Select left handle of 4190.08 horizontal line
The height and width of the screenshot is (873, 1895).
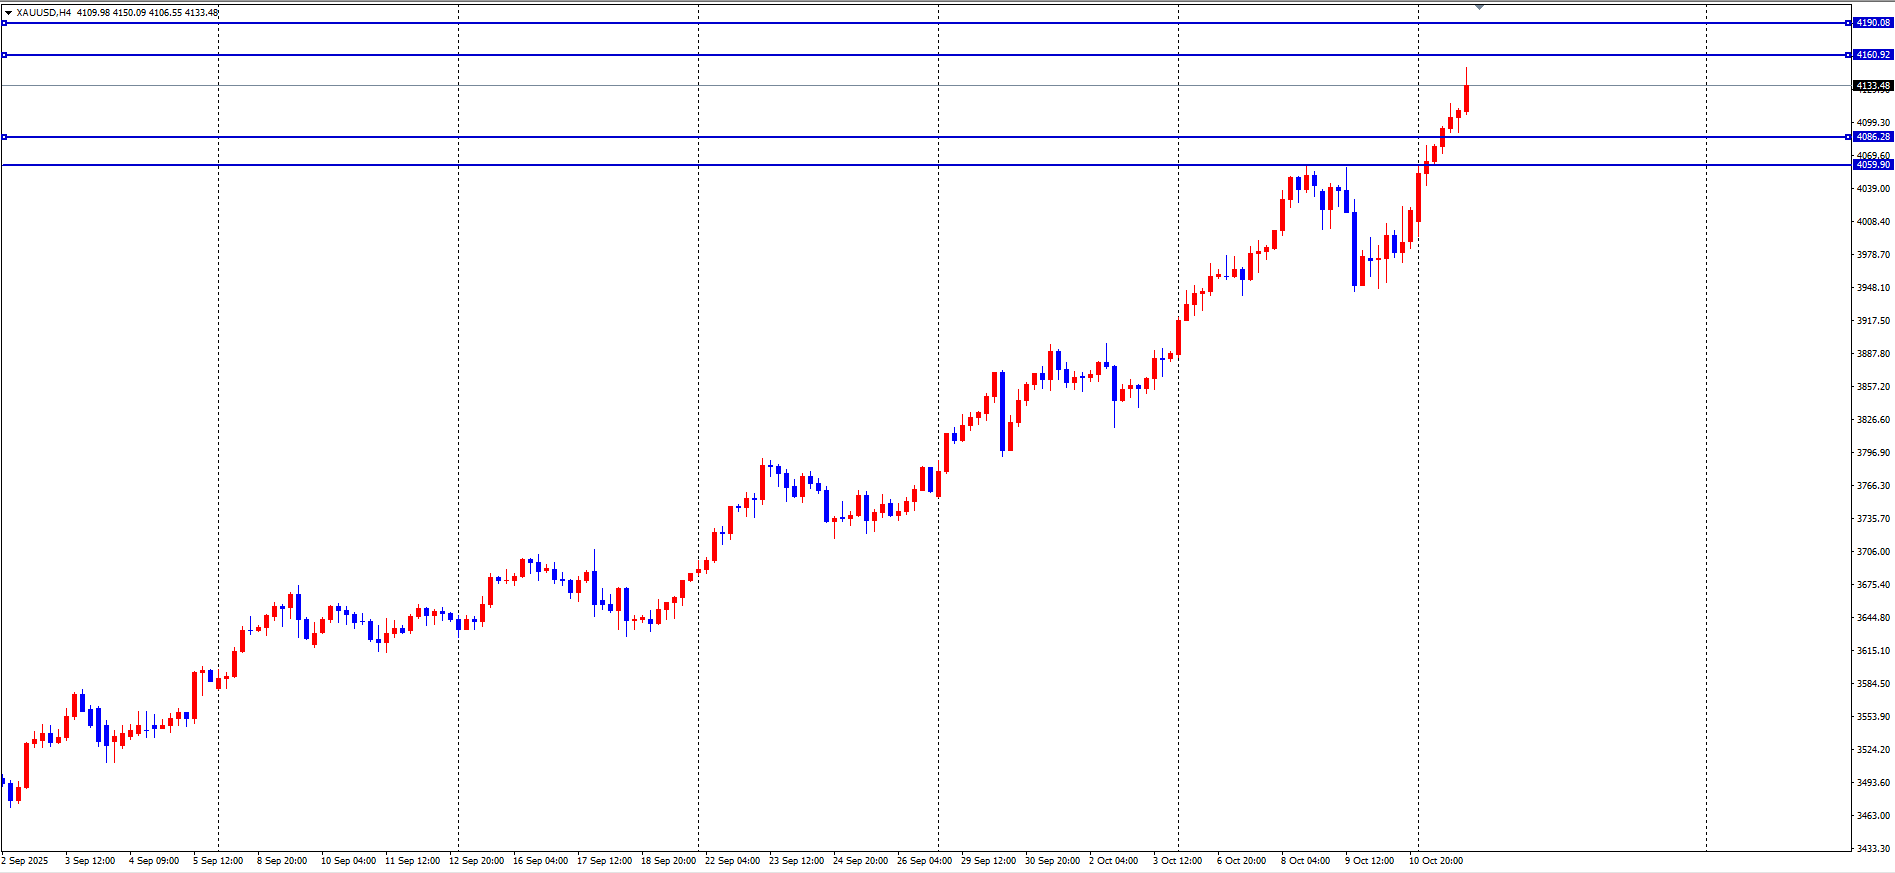4,23
